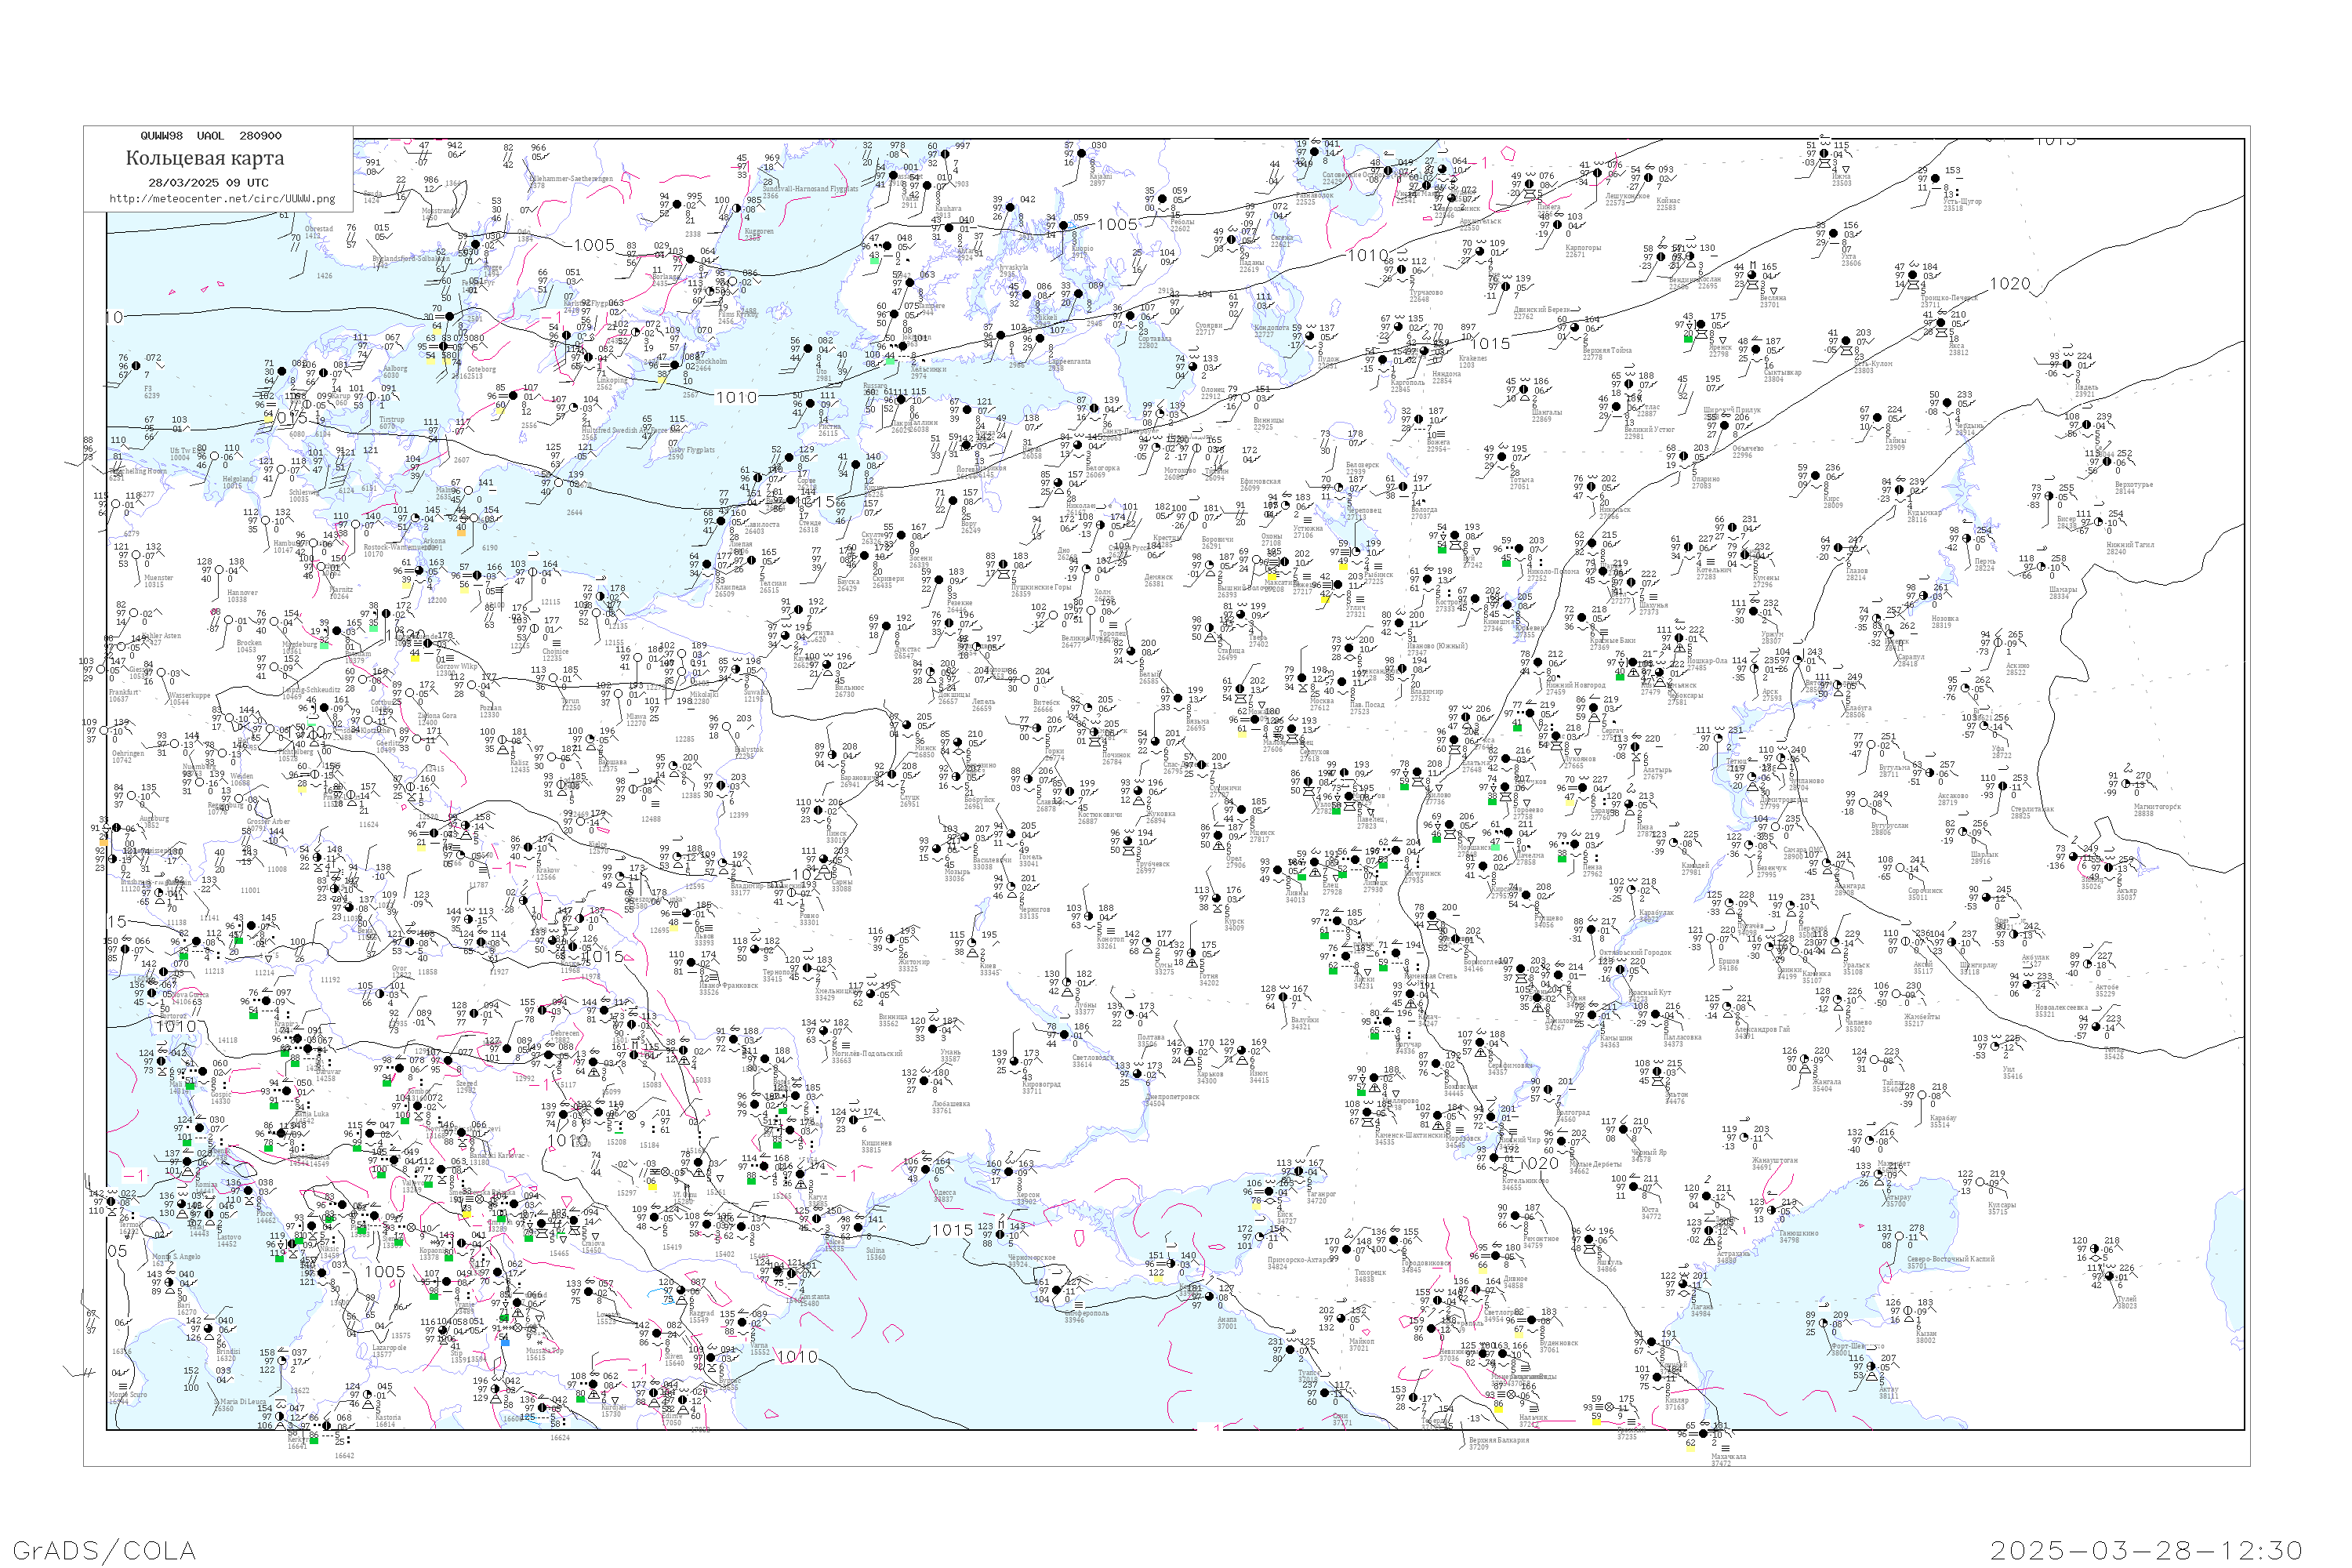Click the Жангала station circle symbol
The height and width of the screenshot is (1568, 2352).
point(1806,1061)
